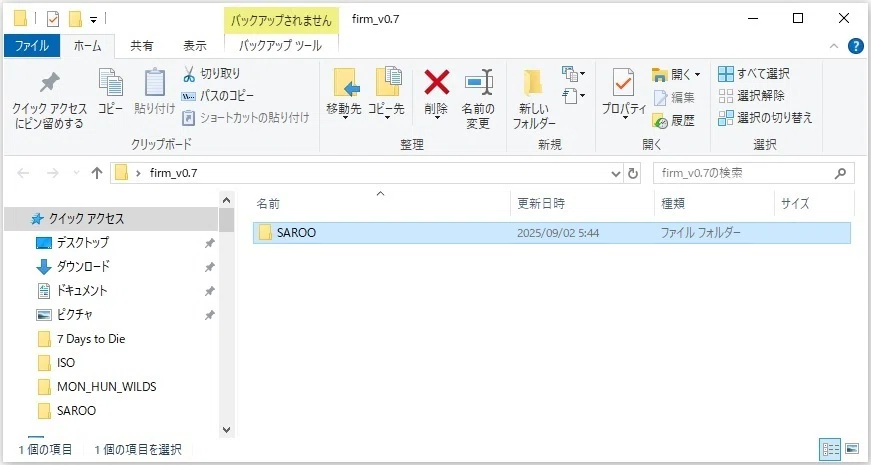Switch to large icons view in status bar
871x465 pixels.
(852, 449)
